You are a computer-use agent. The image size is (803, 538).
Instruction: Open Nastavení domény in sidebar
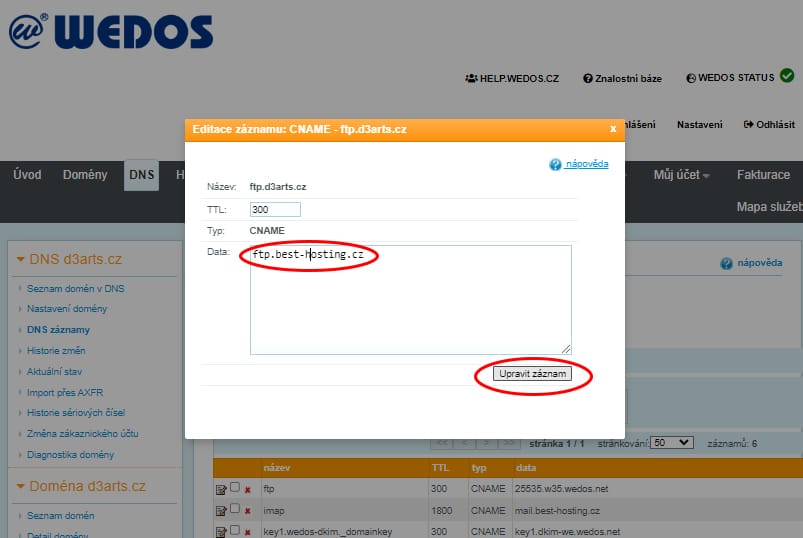tap(67, 309)
